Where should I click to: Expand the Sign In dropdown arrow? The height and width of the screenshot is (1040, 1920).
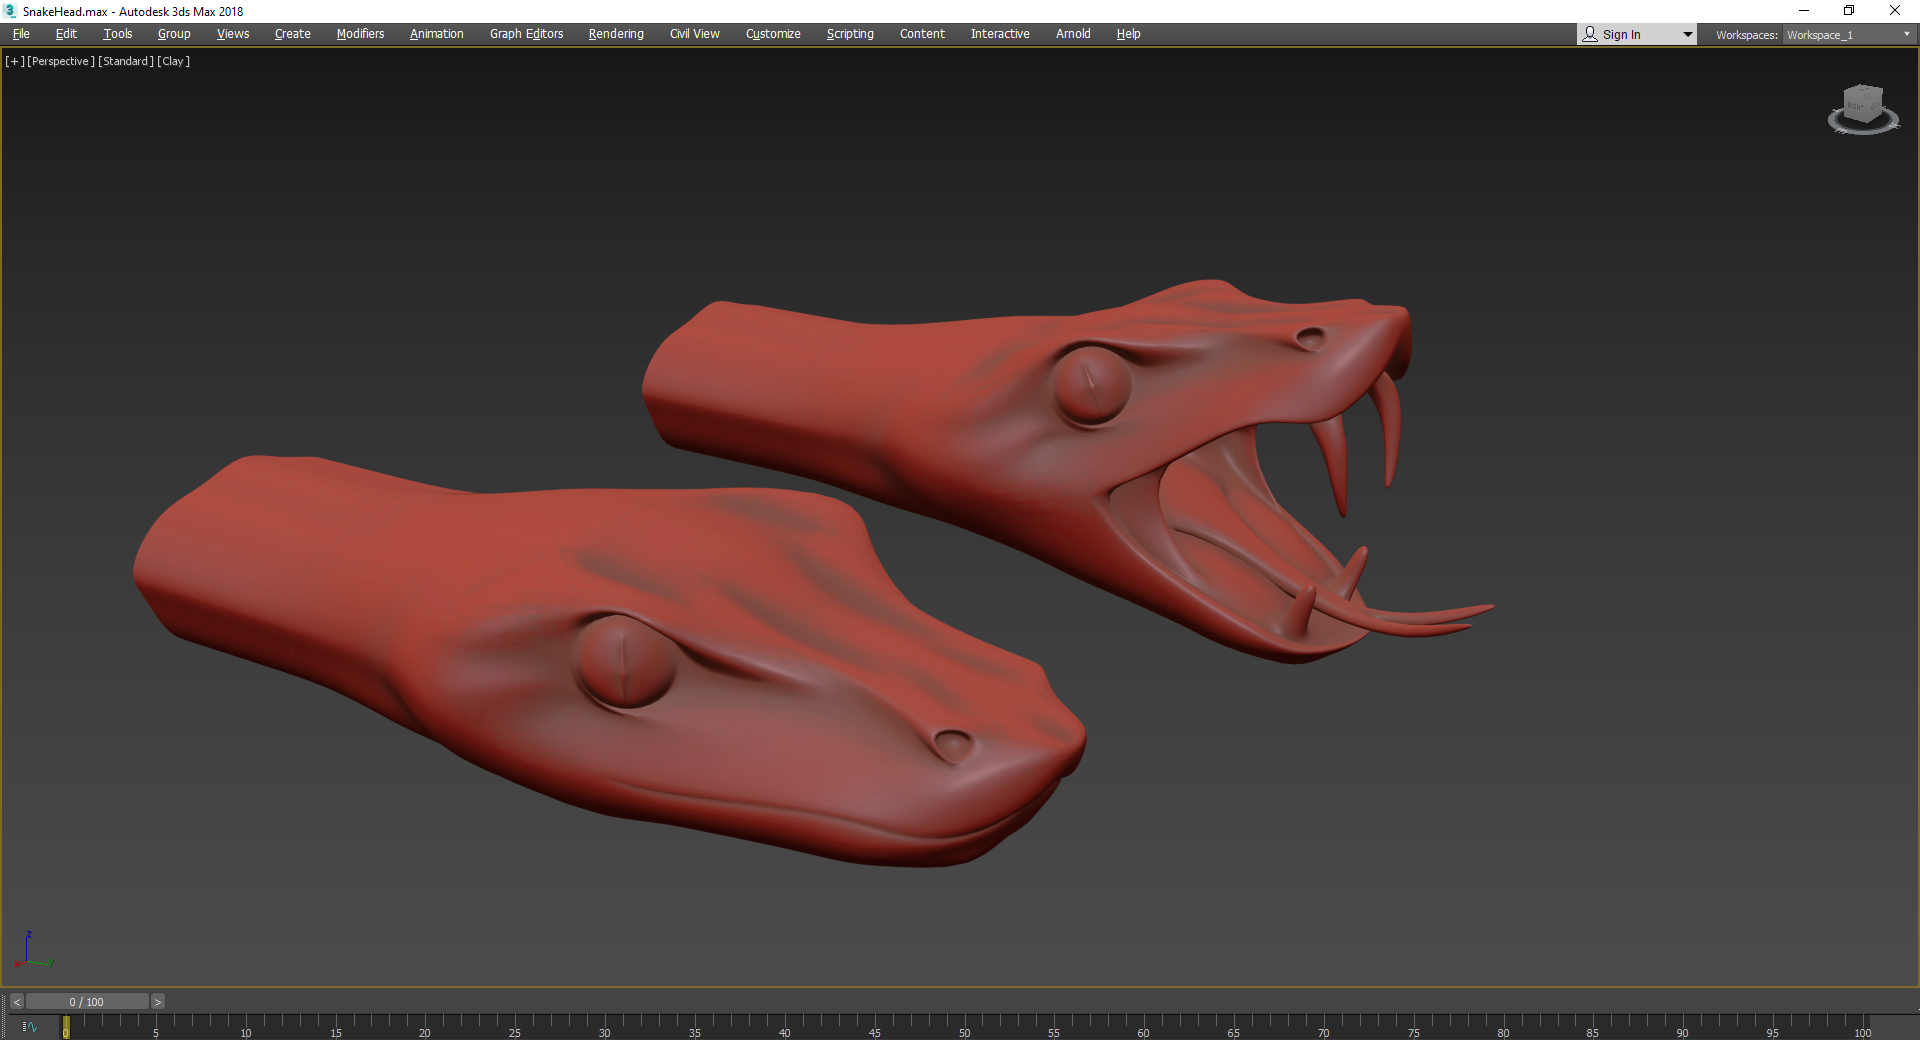pos(1688,35)
